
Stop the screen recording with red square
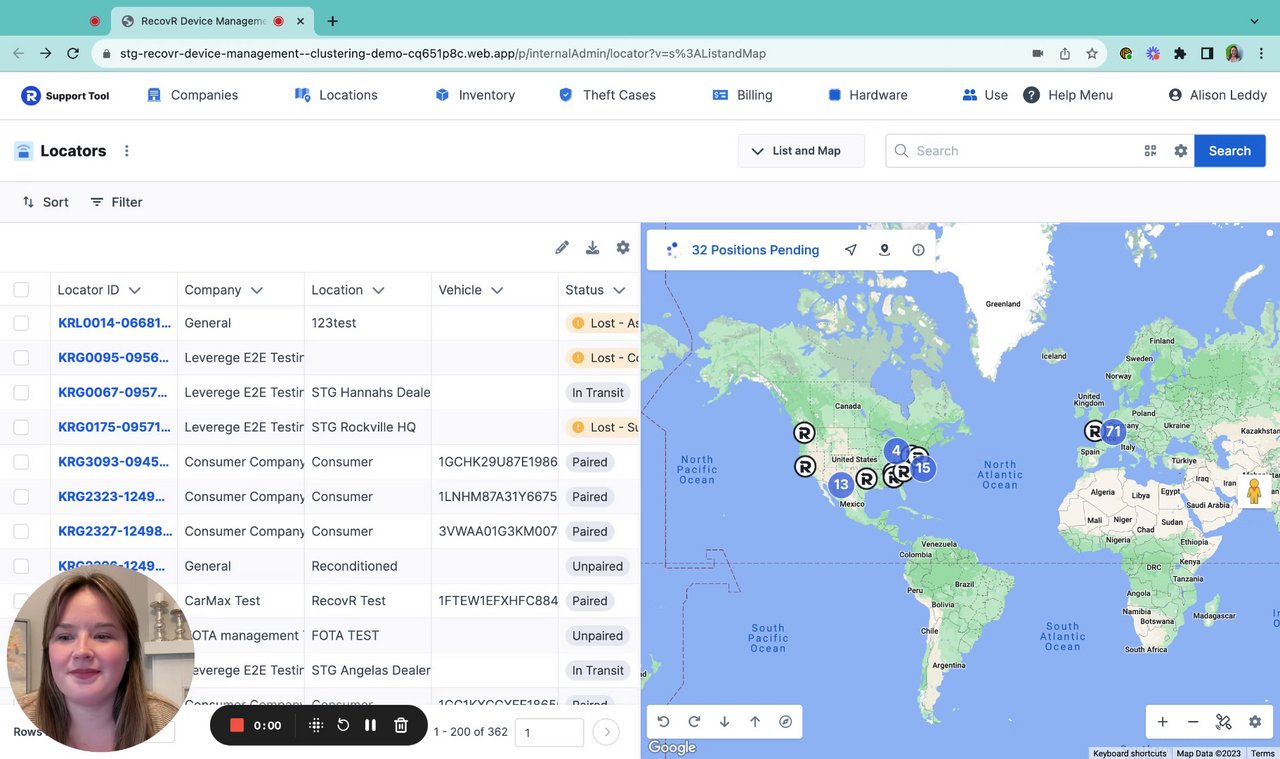pos(237,725)
